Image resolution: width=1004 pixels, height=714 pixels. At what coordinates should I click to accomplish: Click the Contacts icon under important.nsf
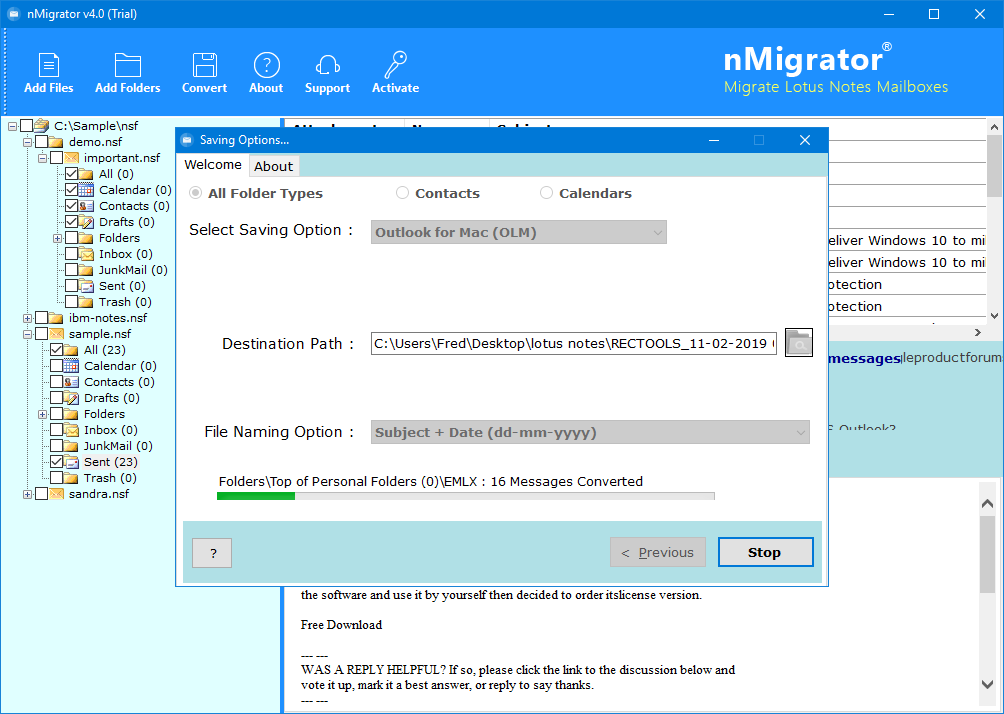click(86, 206)
